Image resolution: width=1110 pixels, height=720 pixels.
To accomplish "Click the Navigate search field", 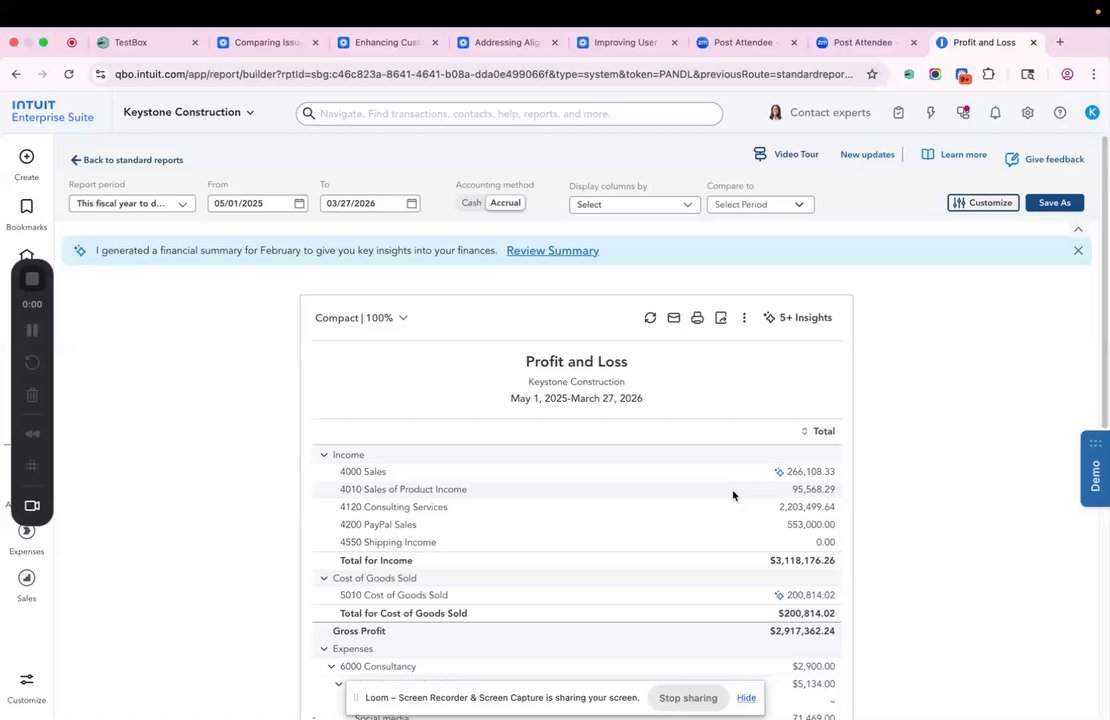I will 509,114.
